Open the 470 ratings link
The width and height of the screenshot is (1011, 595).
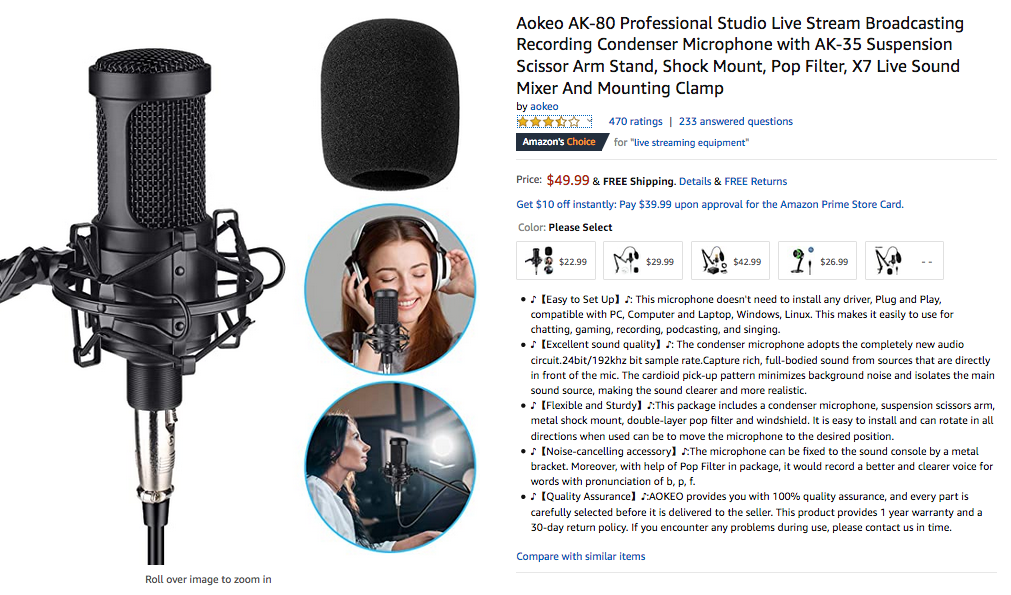pyautogui.click(x=635, y=122)
